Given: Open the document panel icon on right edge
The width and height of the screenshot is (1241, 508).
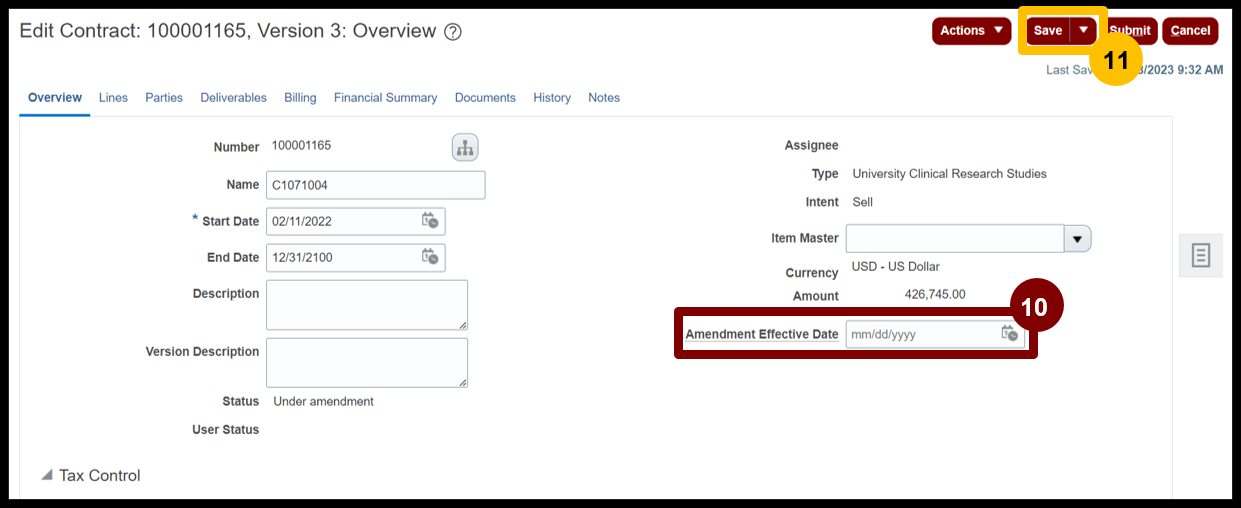Looking at the screenshot, I should (1201, 255).
